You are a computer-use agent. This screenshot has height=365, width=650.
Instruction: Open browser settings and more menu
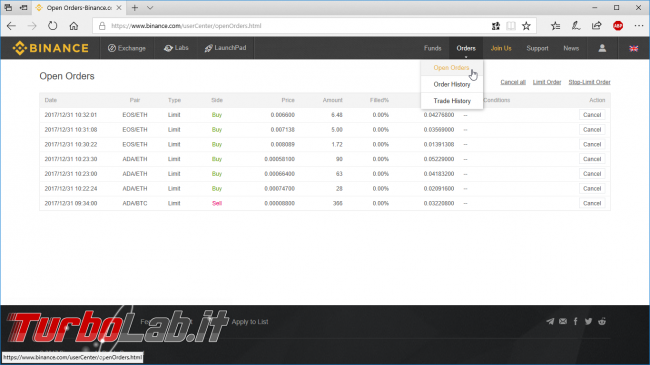coord(639,26)
